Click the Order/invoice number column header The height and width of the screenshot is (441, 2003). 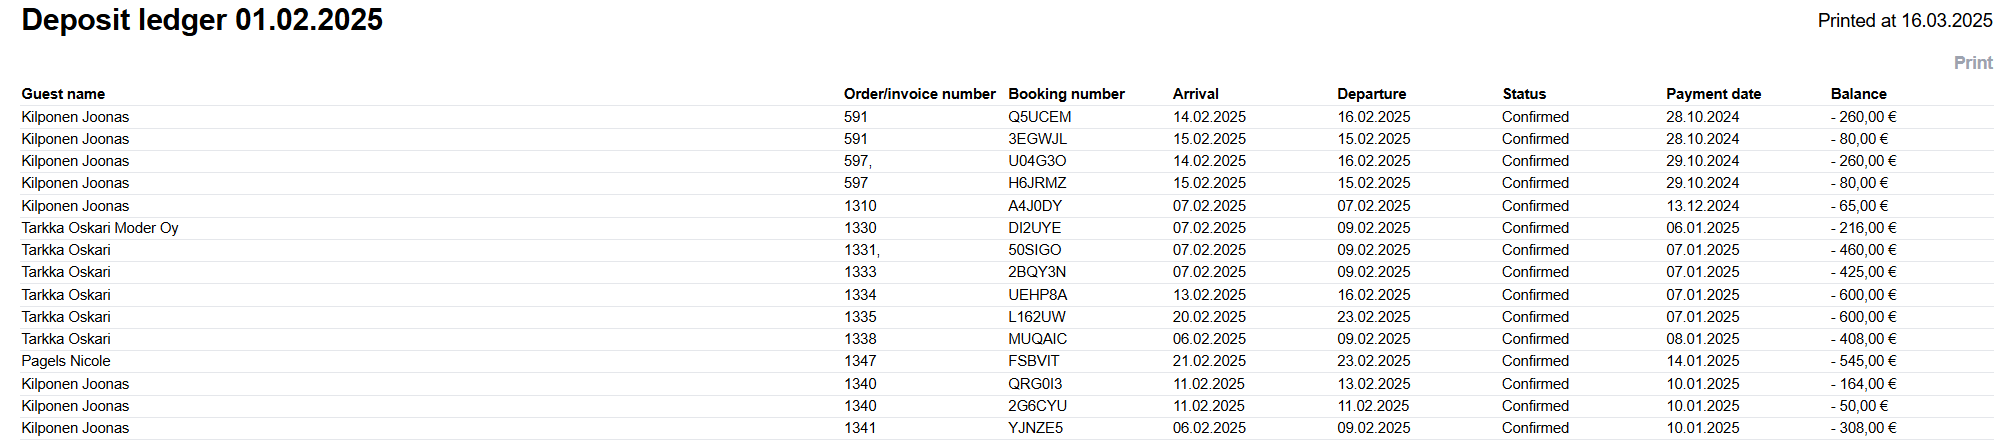pos(919,94)
